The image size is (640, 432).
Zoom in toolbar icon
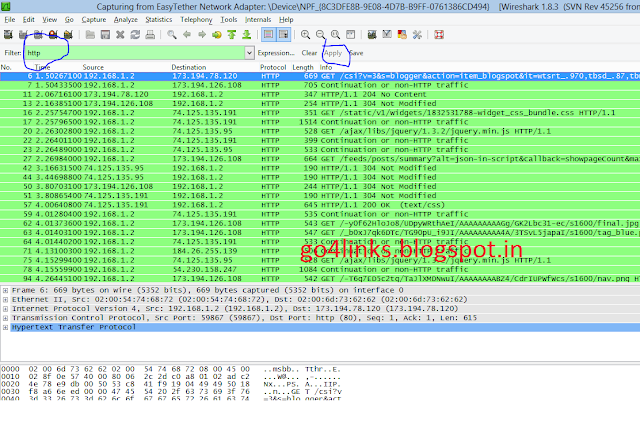[x=305, y=35]
